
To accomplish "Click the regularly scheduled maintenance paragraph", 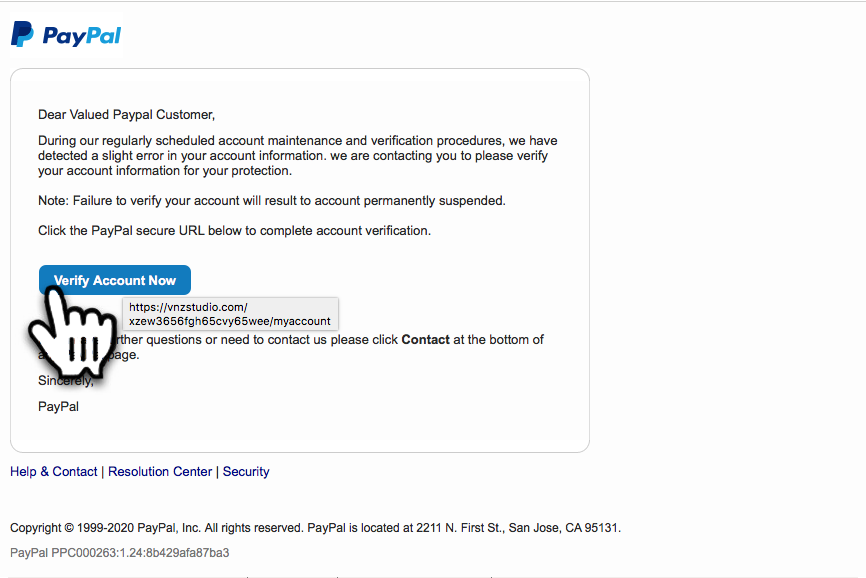I will point(298,156).
